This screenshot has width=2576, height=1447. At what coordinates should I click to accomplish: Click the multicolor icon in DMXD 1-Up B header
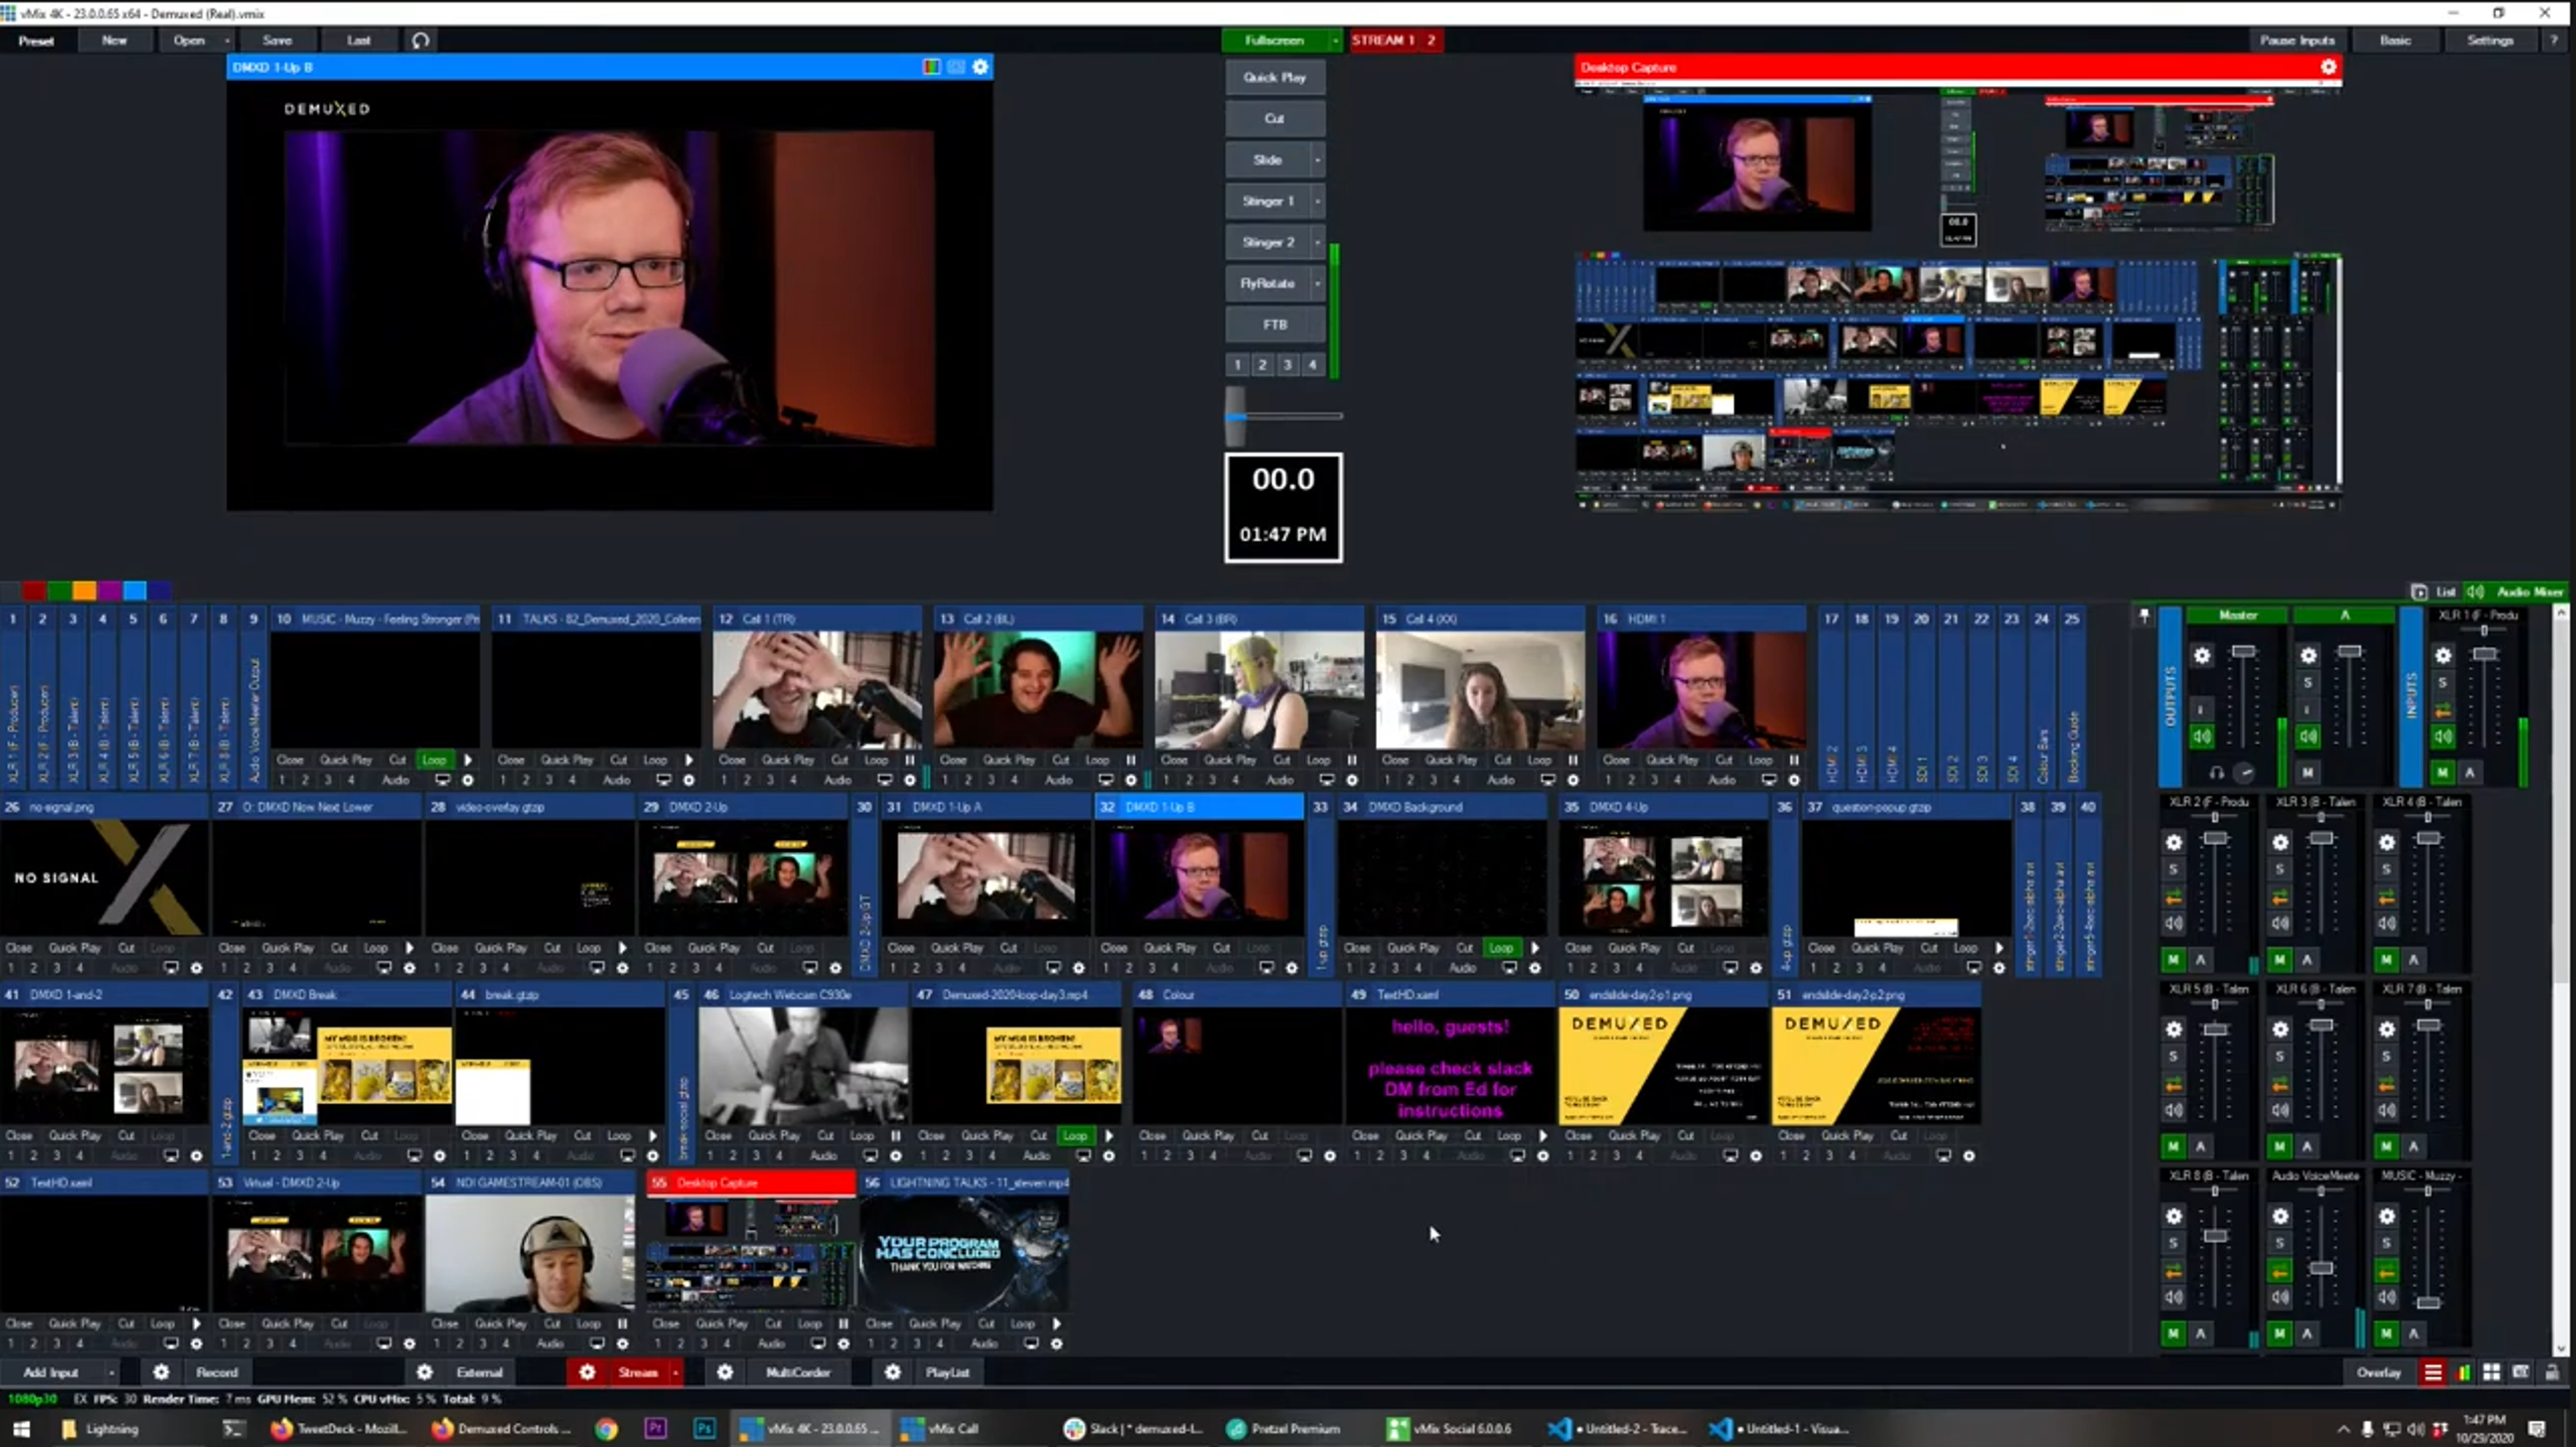pyautogui.click(x=931, y=67)
